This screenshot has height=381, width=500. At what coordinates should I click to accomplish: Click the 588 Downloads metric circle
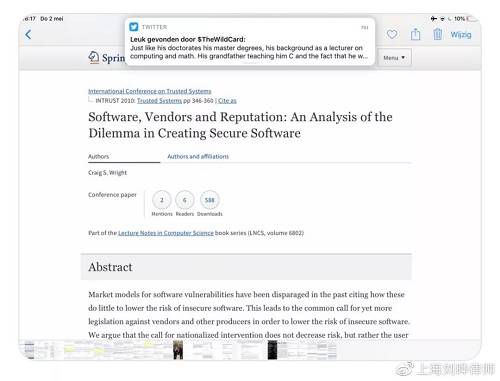point(210,200)
